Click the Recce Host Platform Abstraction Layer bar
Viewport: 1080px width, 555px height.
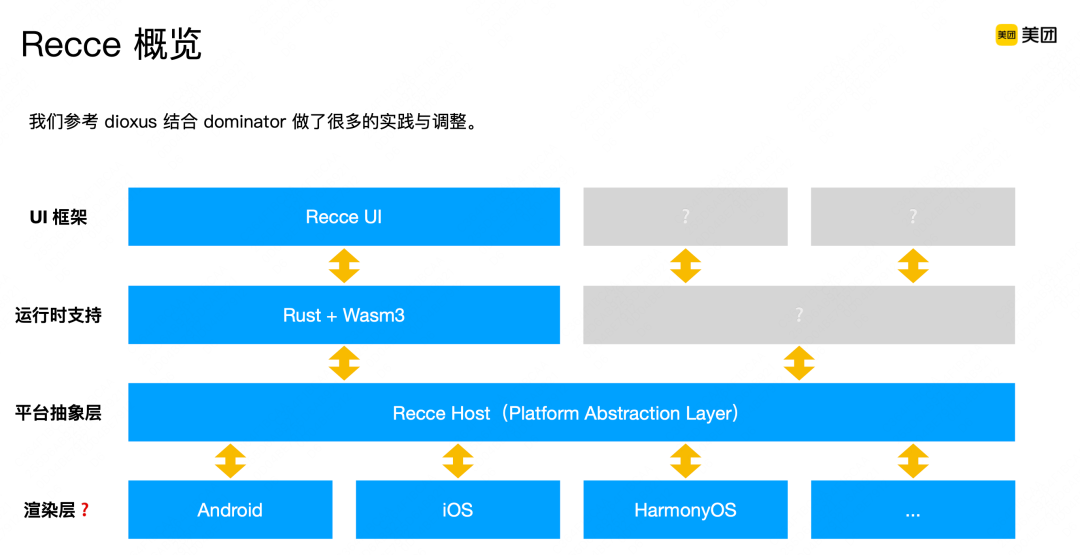pos(571,412)
